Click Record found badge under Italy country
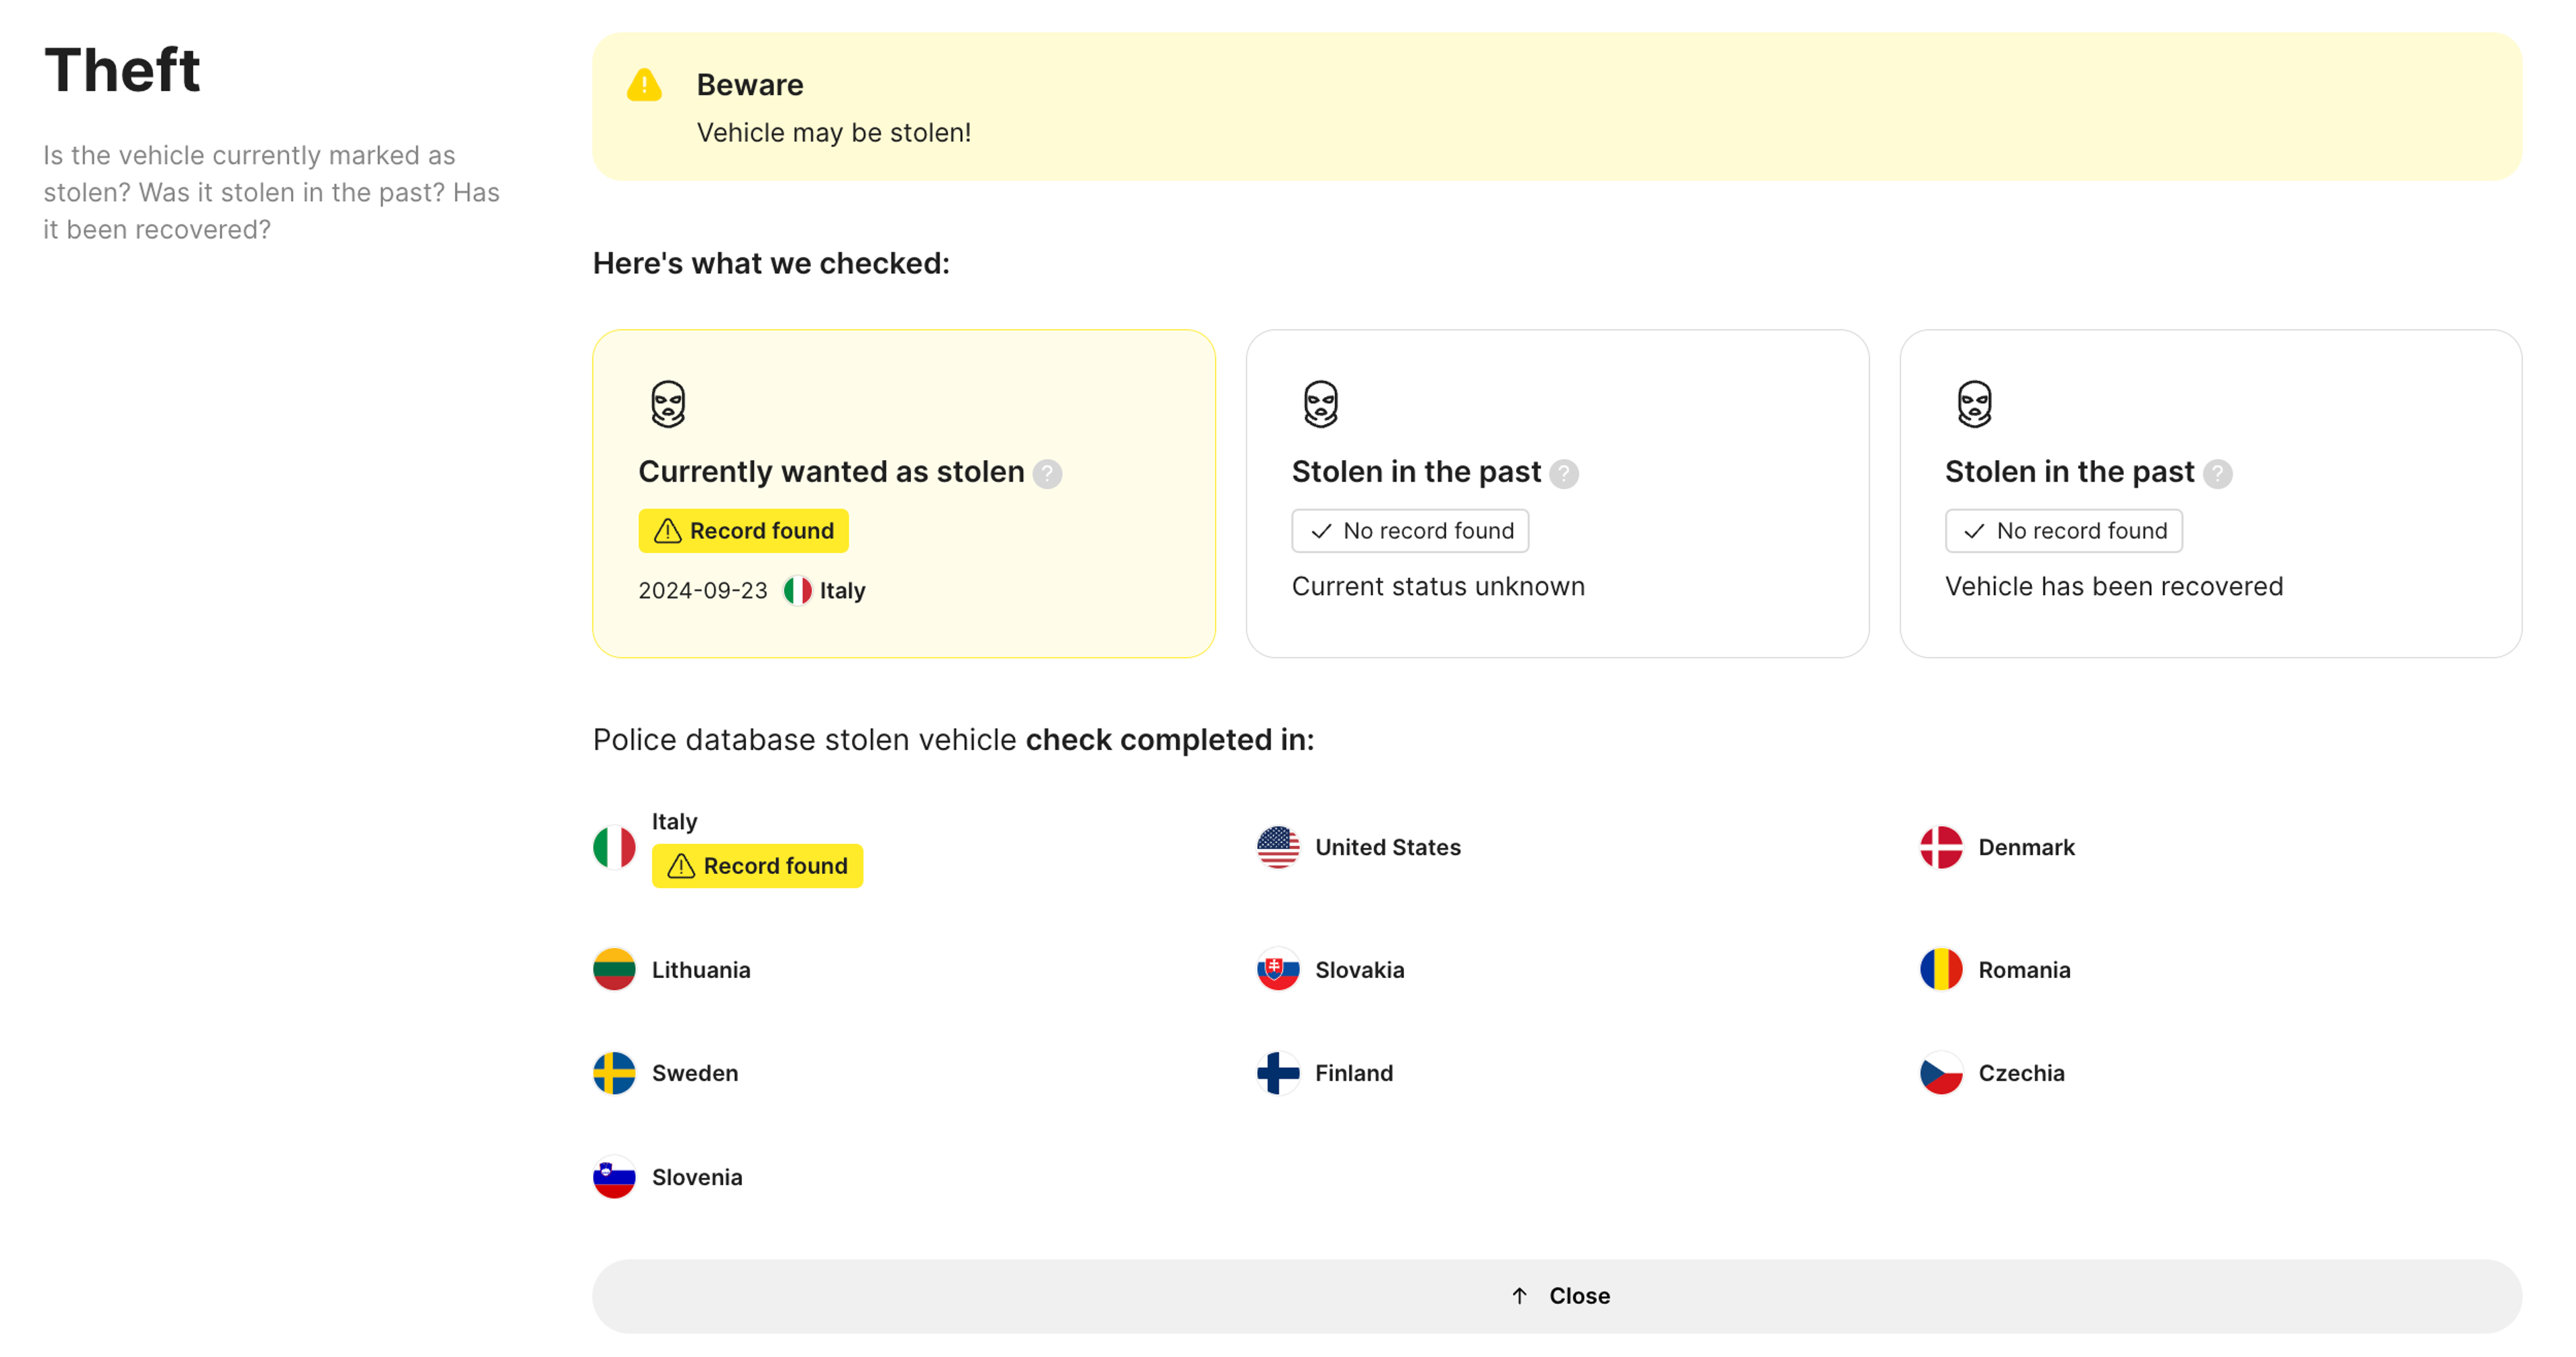Screen dimensions: 2576x1357 click(x=757, y=865)
